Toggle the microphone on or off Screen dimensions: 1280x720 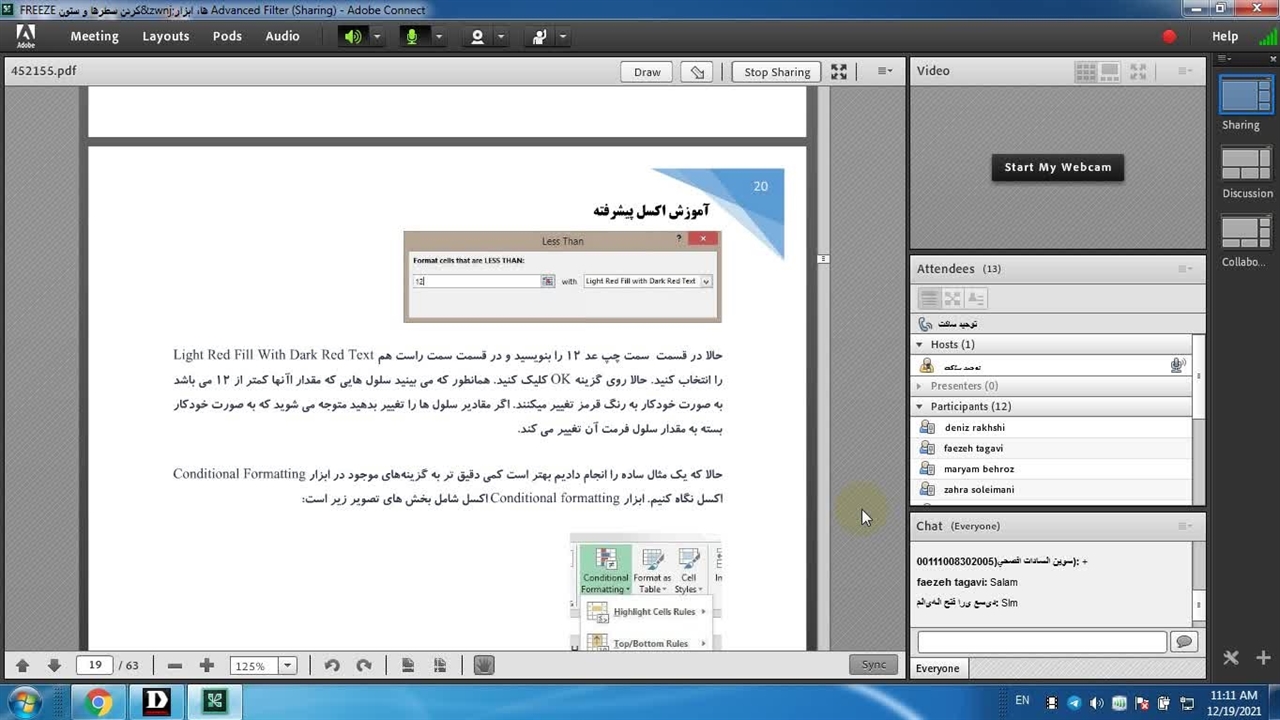coord(412,37)
